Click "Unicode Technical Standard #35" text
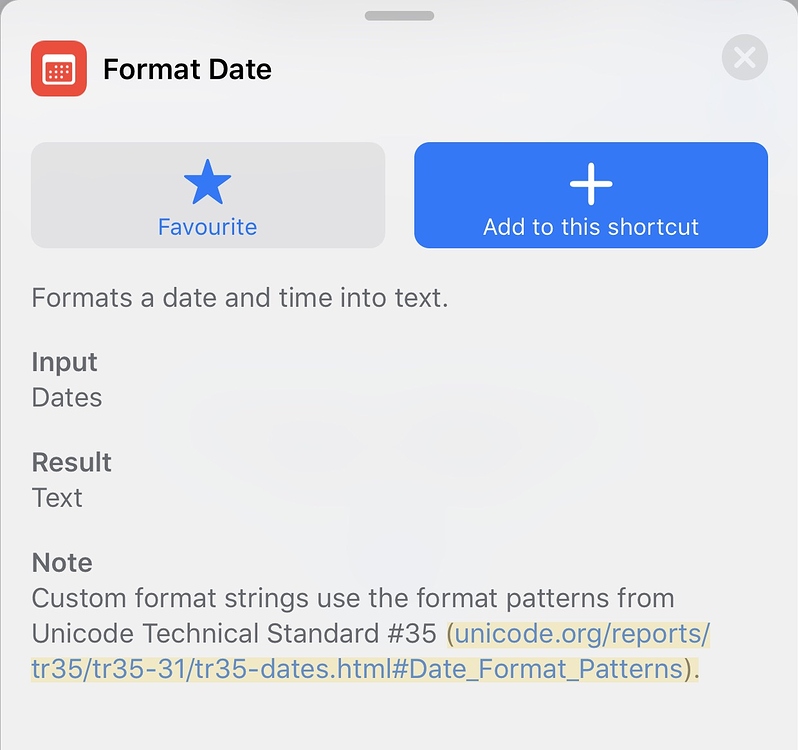Image resolution: width=798 pixels, height=750 pixels. point(234,634)
